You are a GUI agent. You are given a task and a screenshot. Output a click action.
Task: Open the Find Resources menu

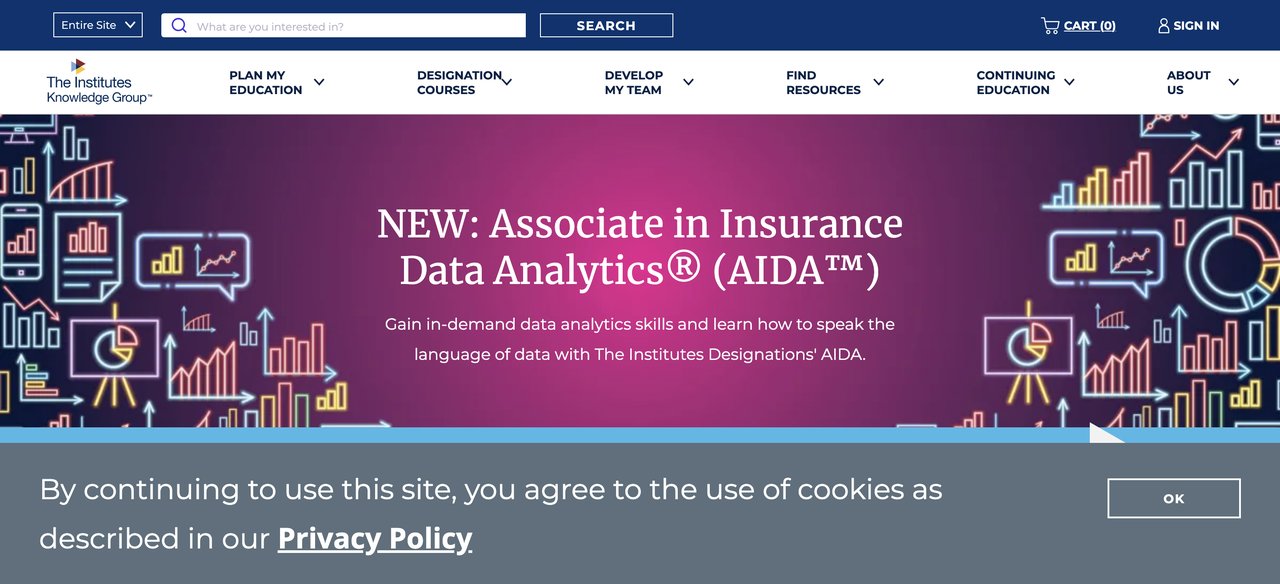pyautogui.click(x=823, y=82)
